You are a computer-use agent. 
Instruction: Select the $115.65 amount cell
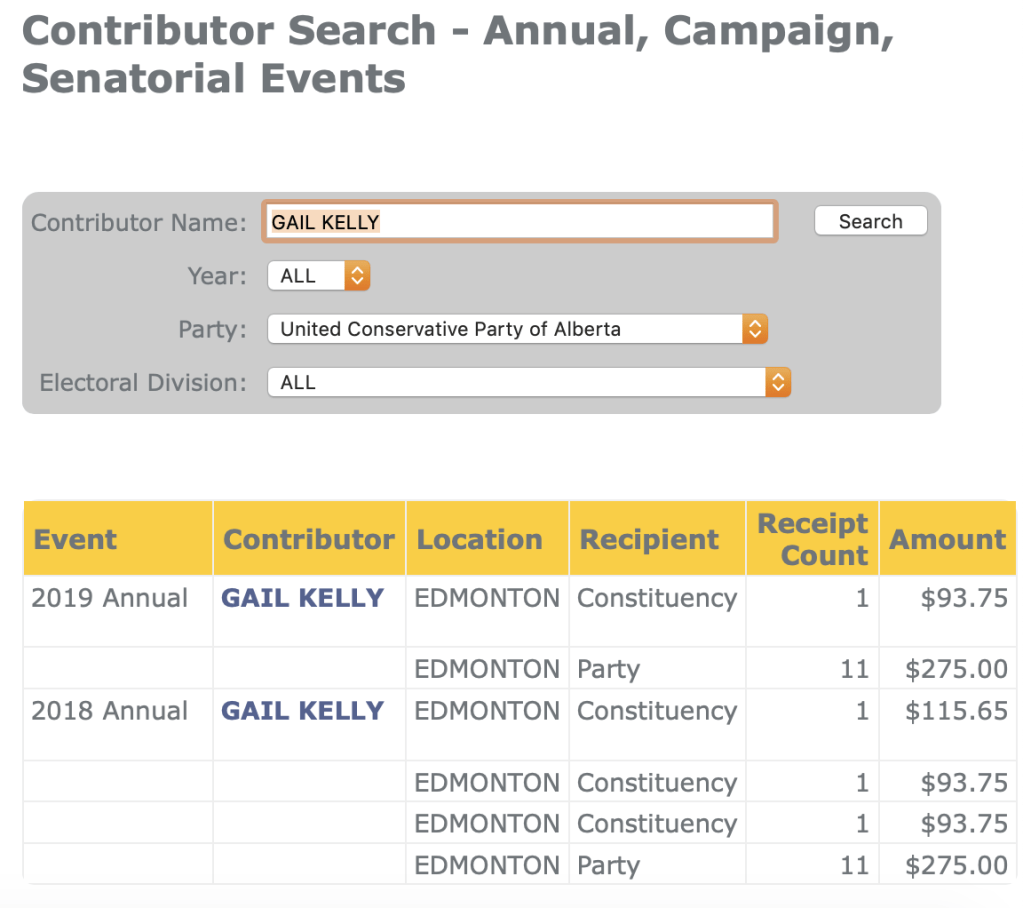click(956, 711)
